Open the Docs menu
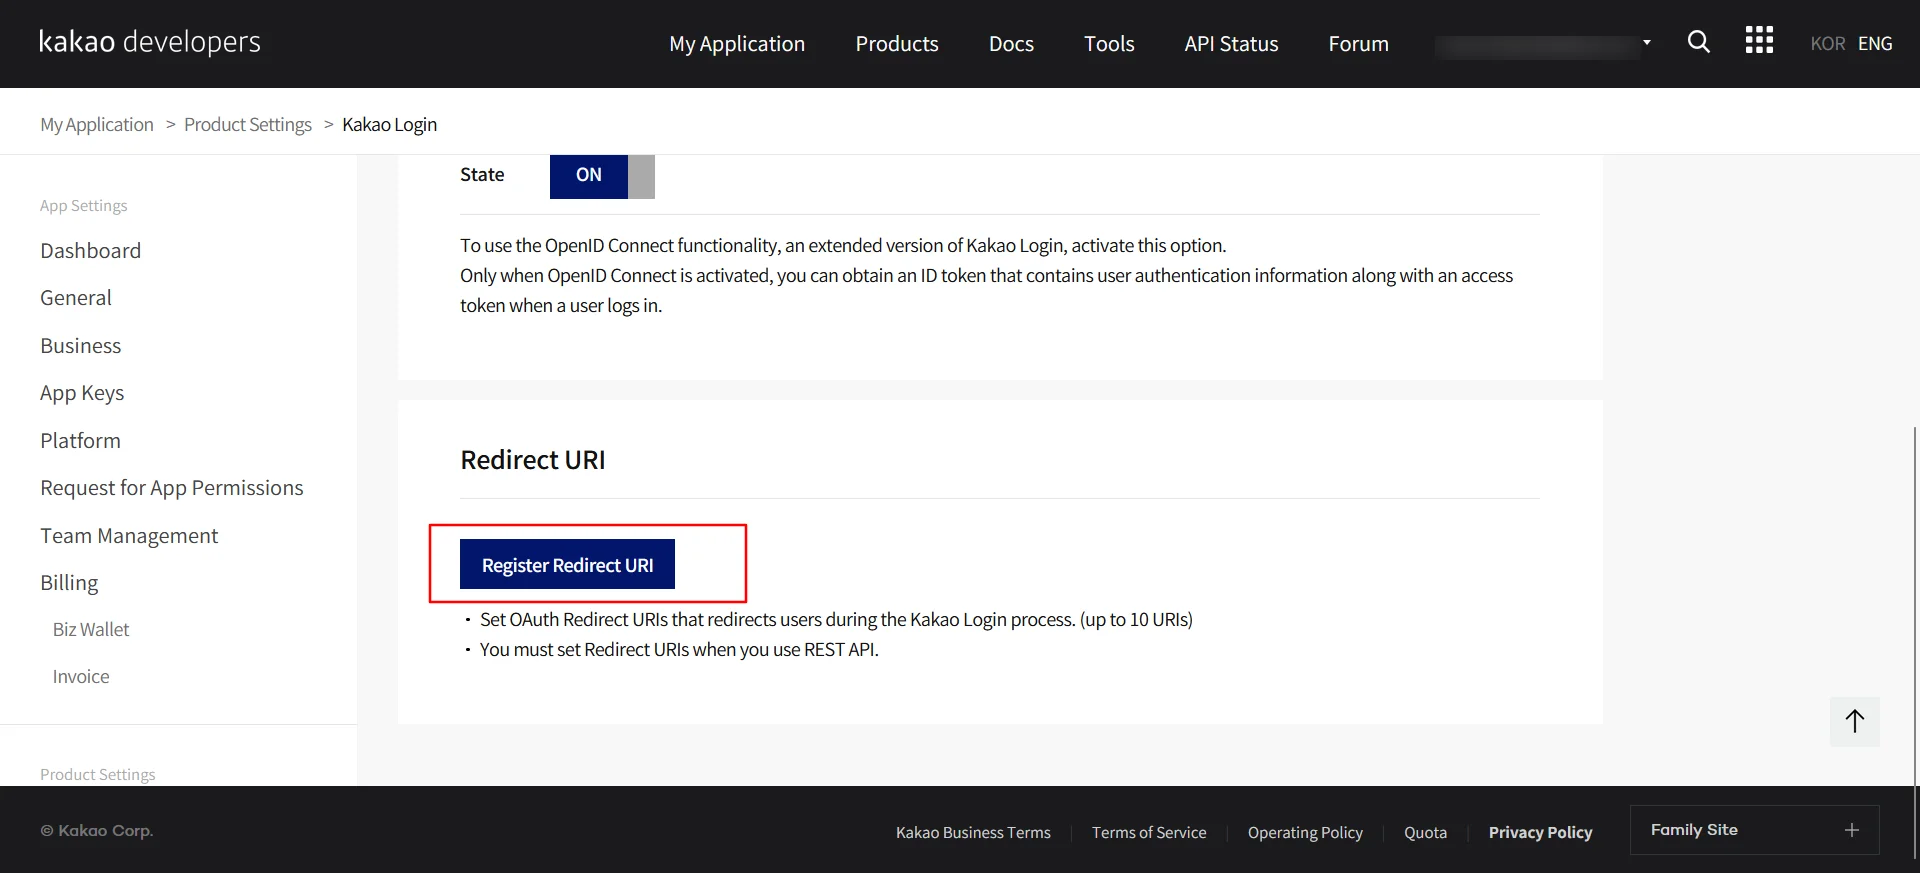The height and width of the screenshot is (873, 1920). (1011, 44)
